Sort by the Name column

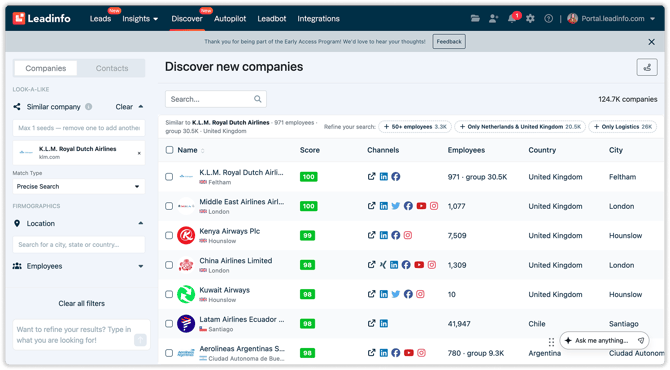[x=191, y=150]
